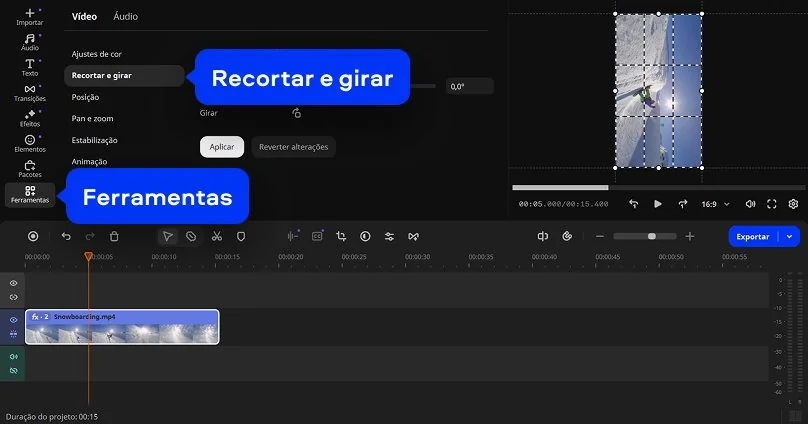Edit the rotation angle 0,0° field
Image resolution: width=808 pixels, height=424 pixels.
pos(469,87)
